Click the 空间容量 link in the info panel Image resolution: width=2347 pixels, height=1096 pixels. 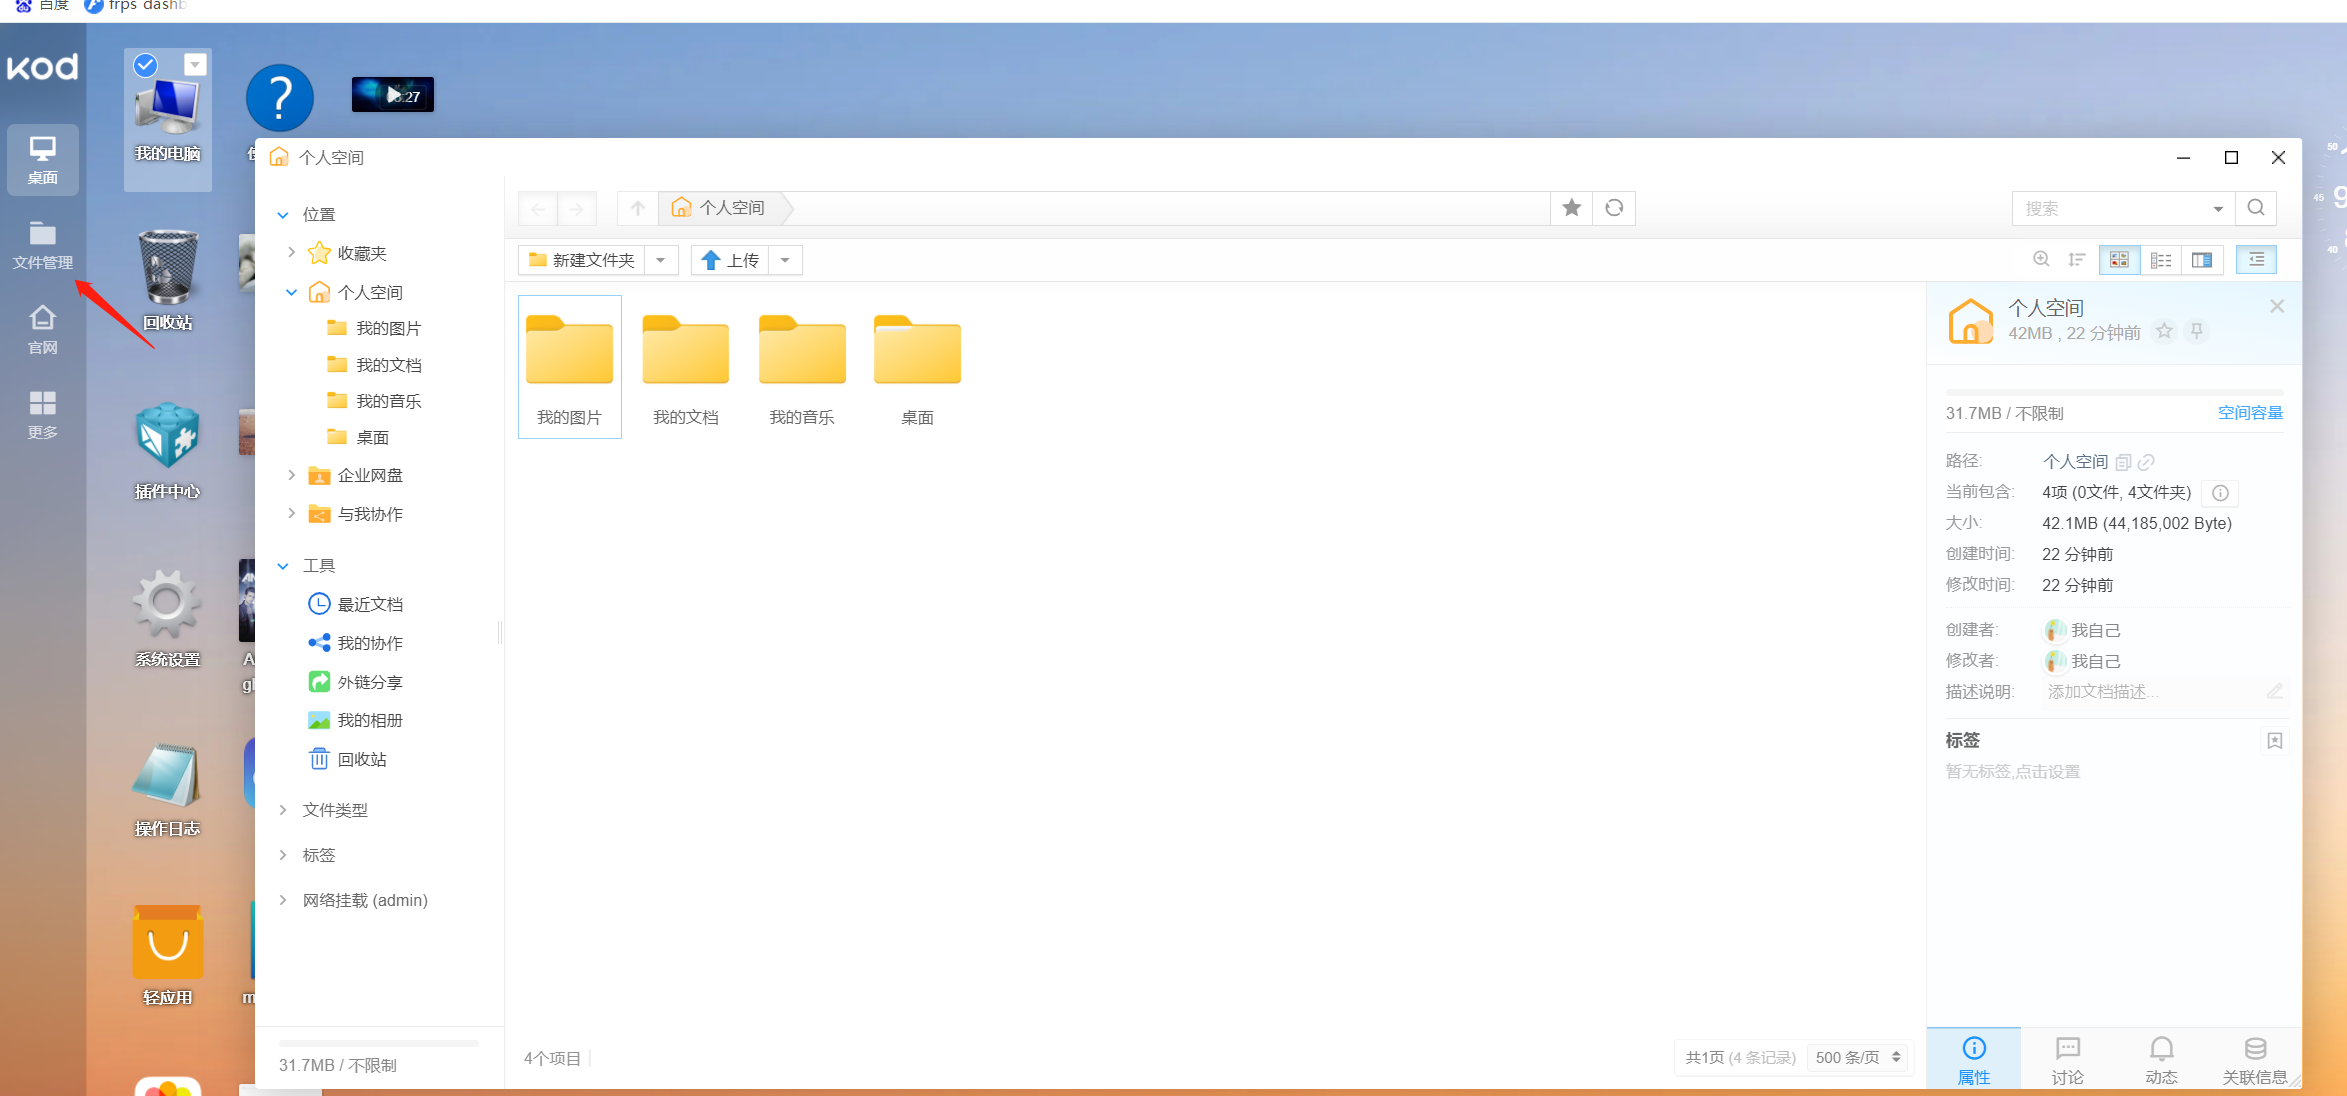(2251, 413)
